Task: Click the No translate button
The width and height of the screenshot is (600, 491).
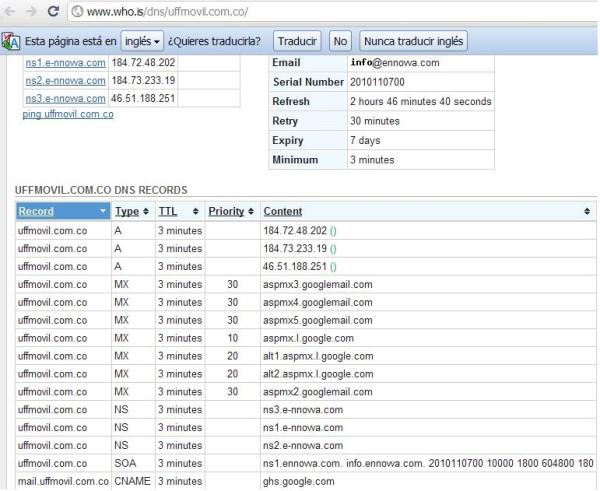Action: tap(340, 41)
